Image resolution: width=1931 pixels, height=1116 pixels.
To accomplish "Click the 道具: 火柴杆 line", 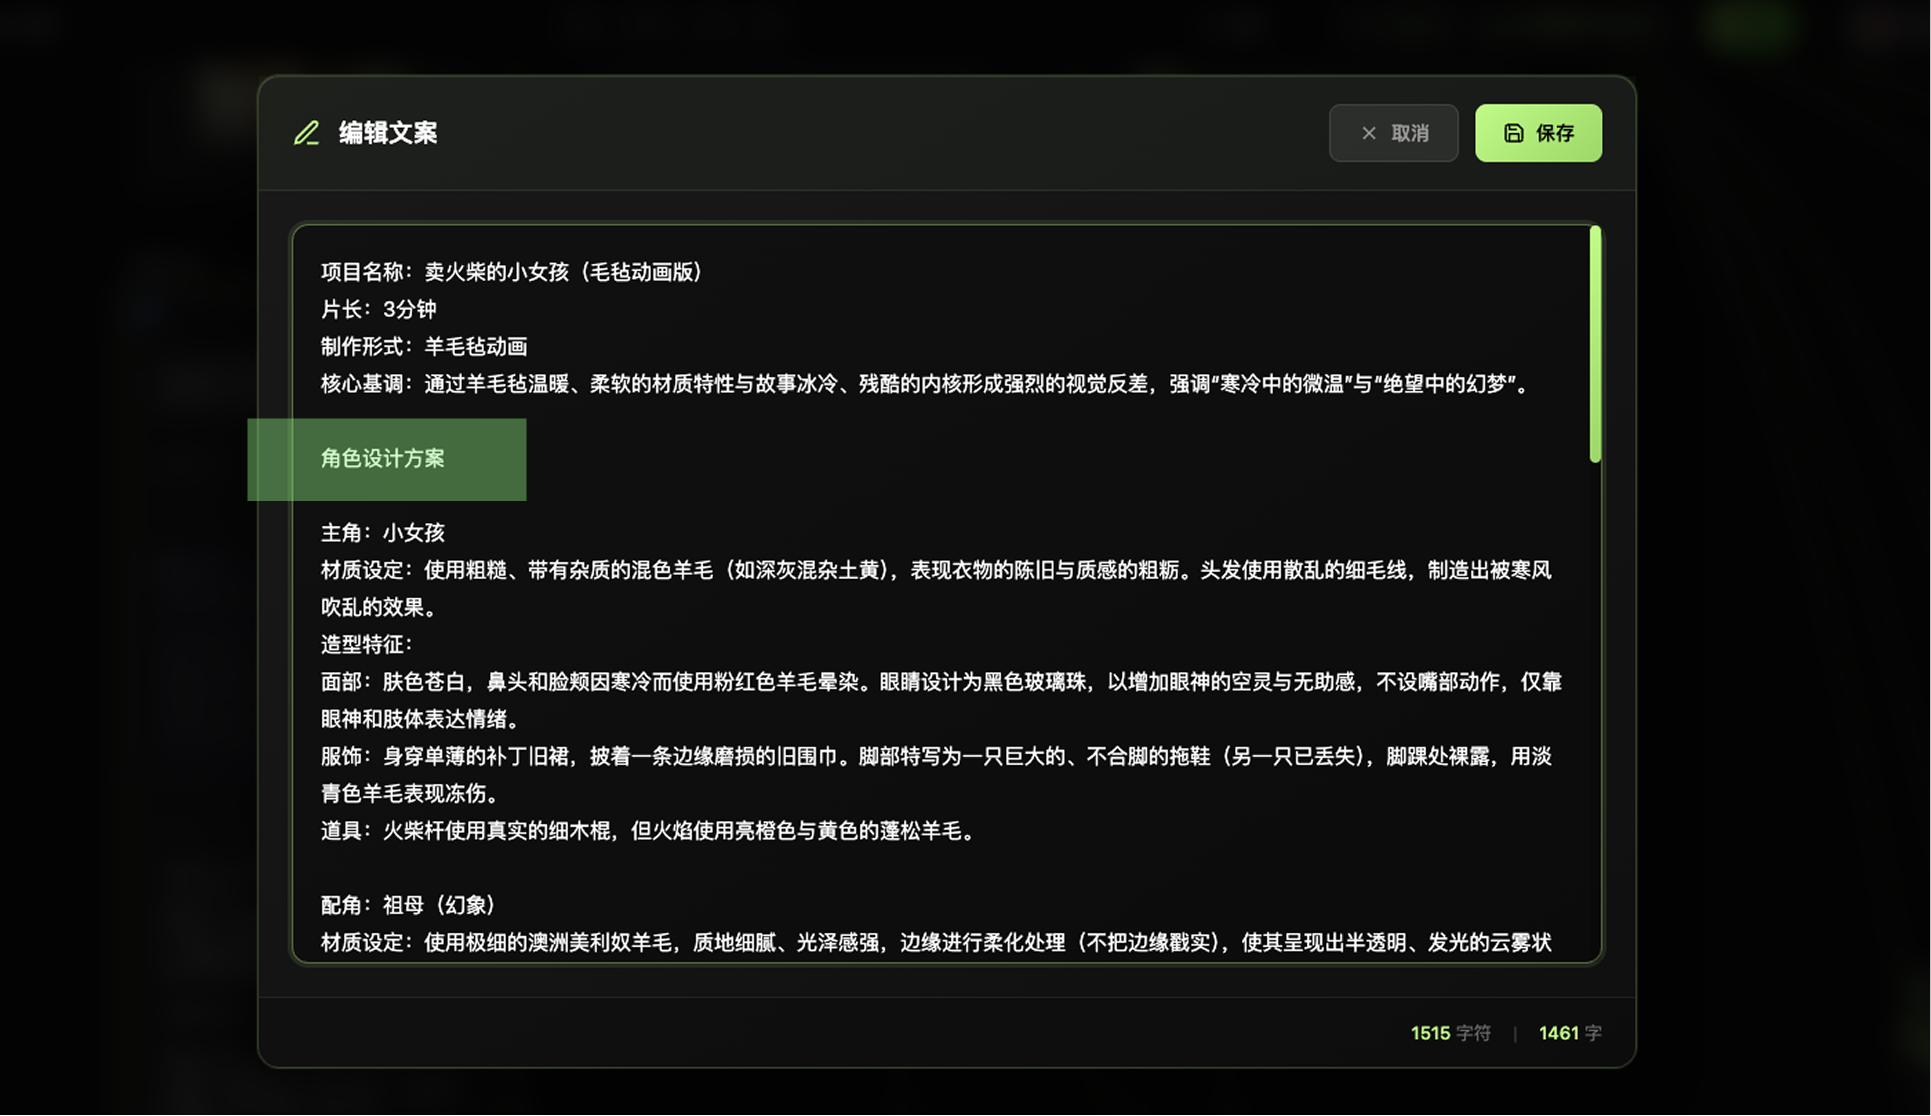I will click(647, 831).
